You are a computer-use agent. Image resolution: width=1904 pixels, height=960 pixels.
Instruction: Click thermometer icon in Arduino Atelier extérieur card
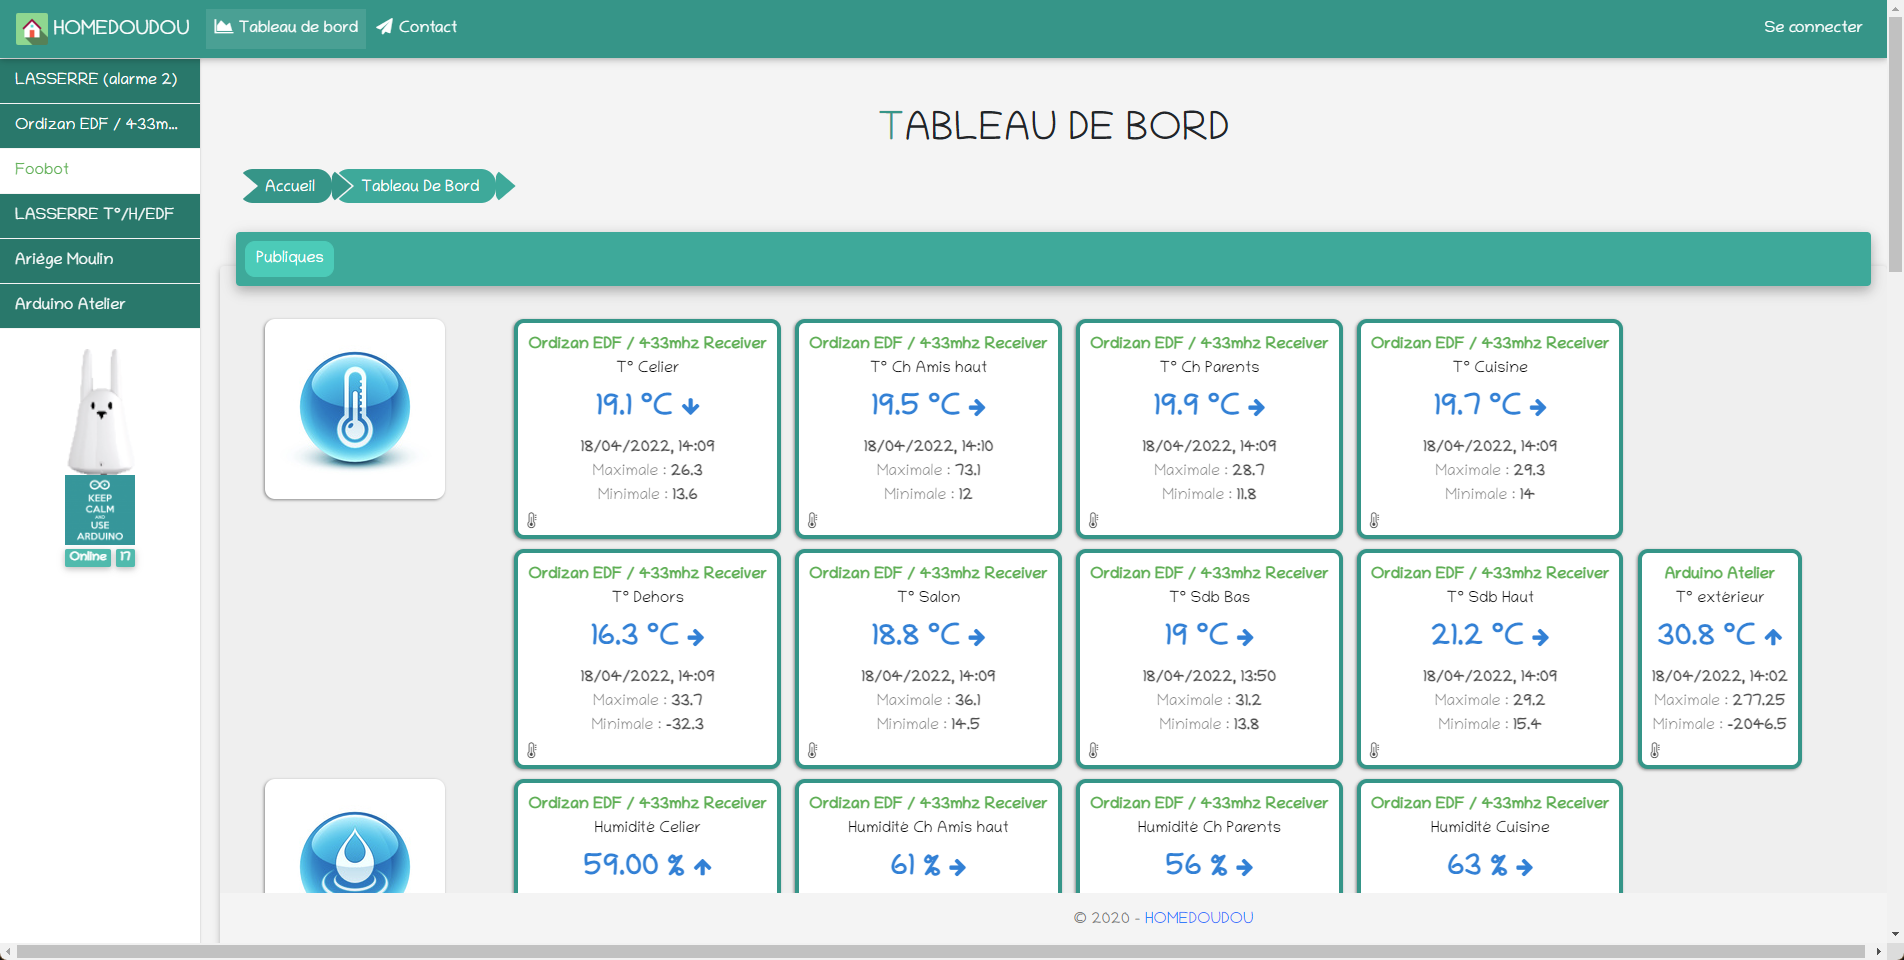pos(1655,750)
